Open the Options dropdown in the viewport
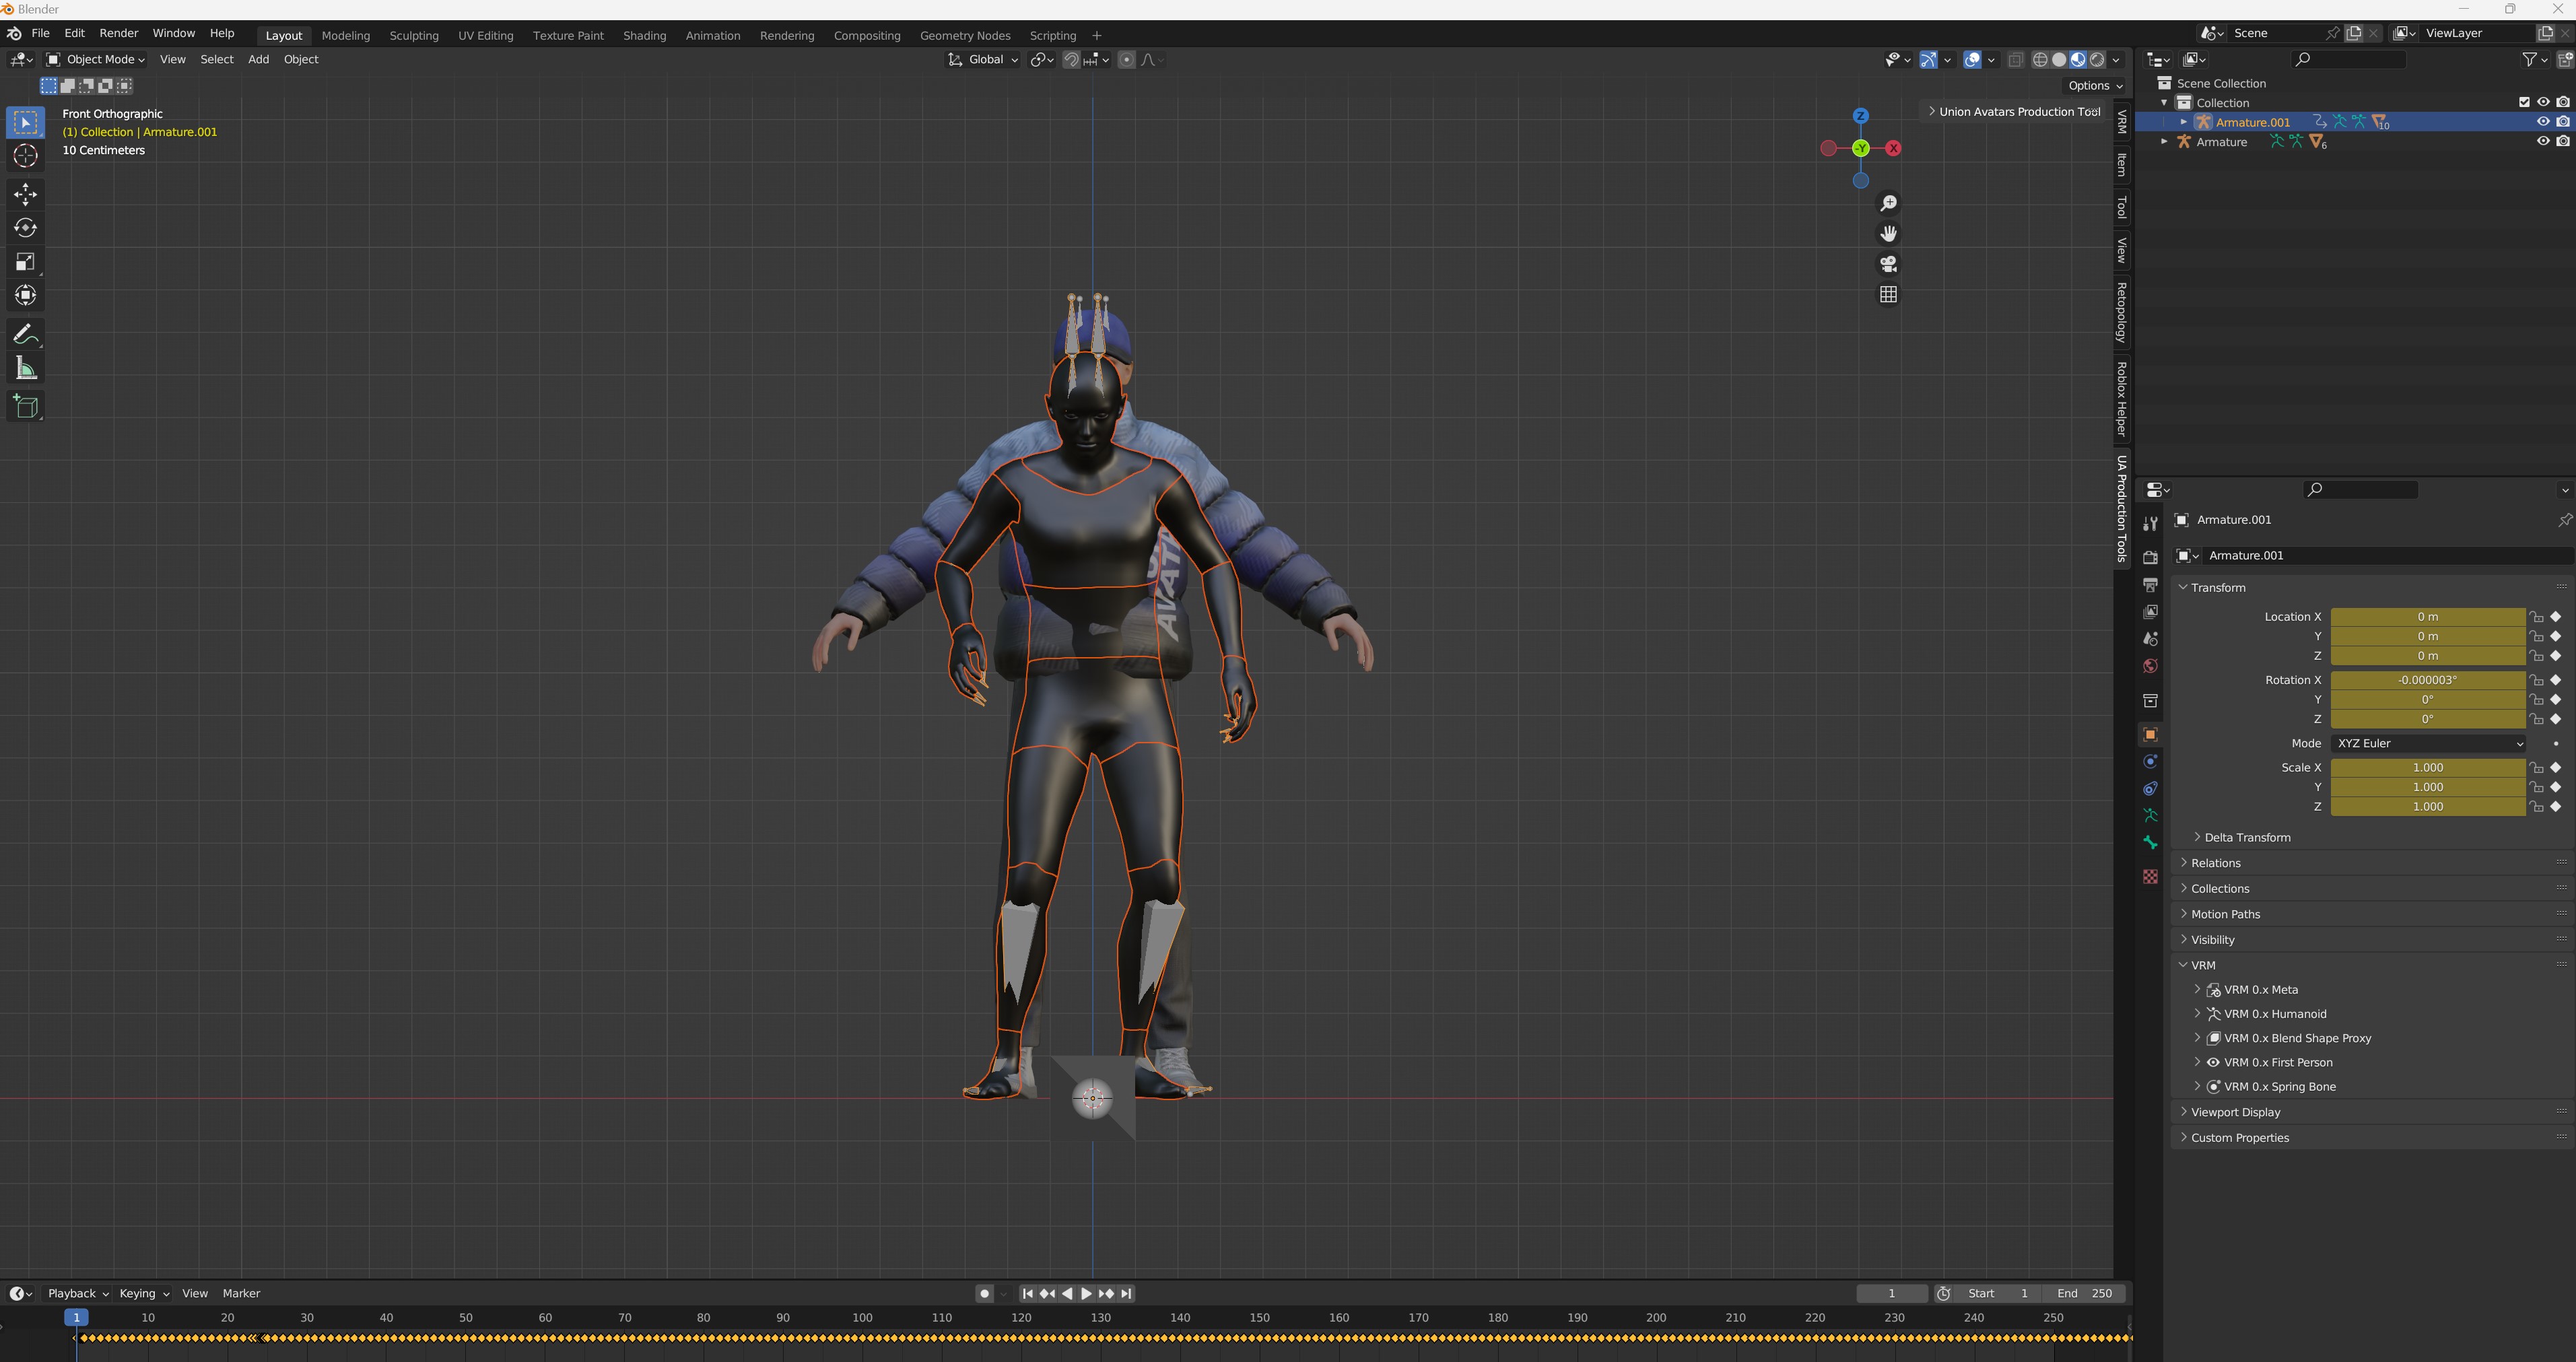Image resolution: width=2576 pixels, height=1362 pixels. pos(2095,86)
